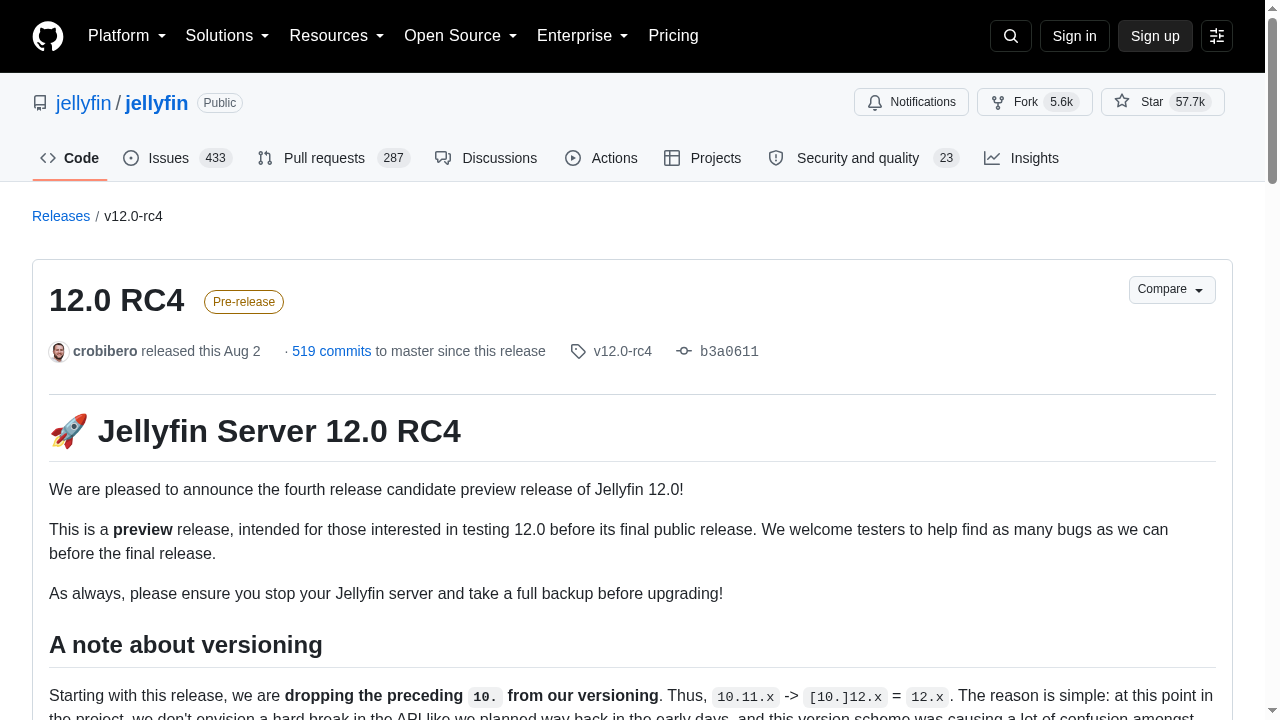The width and height of the screenshot is (1280, 720).
Task: Open the Pull requests tab
Action: [334, 158]
